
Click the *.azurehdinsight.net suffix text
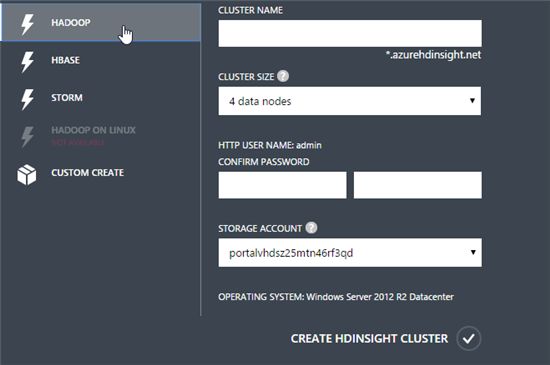pos(433,55)
